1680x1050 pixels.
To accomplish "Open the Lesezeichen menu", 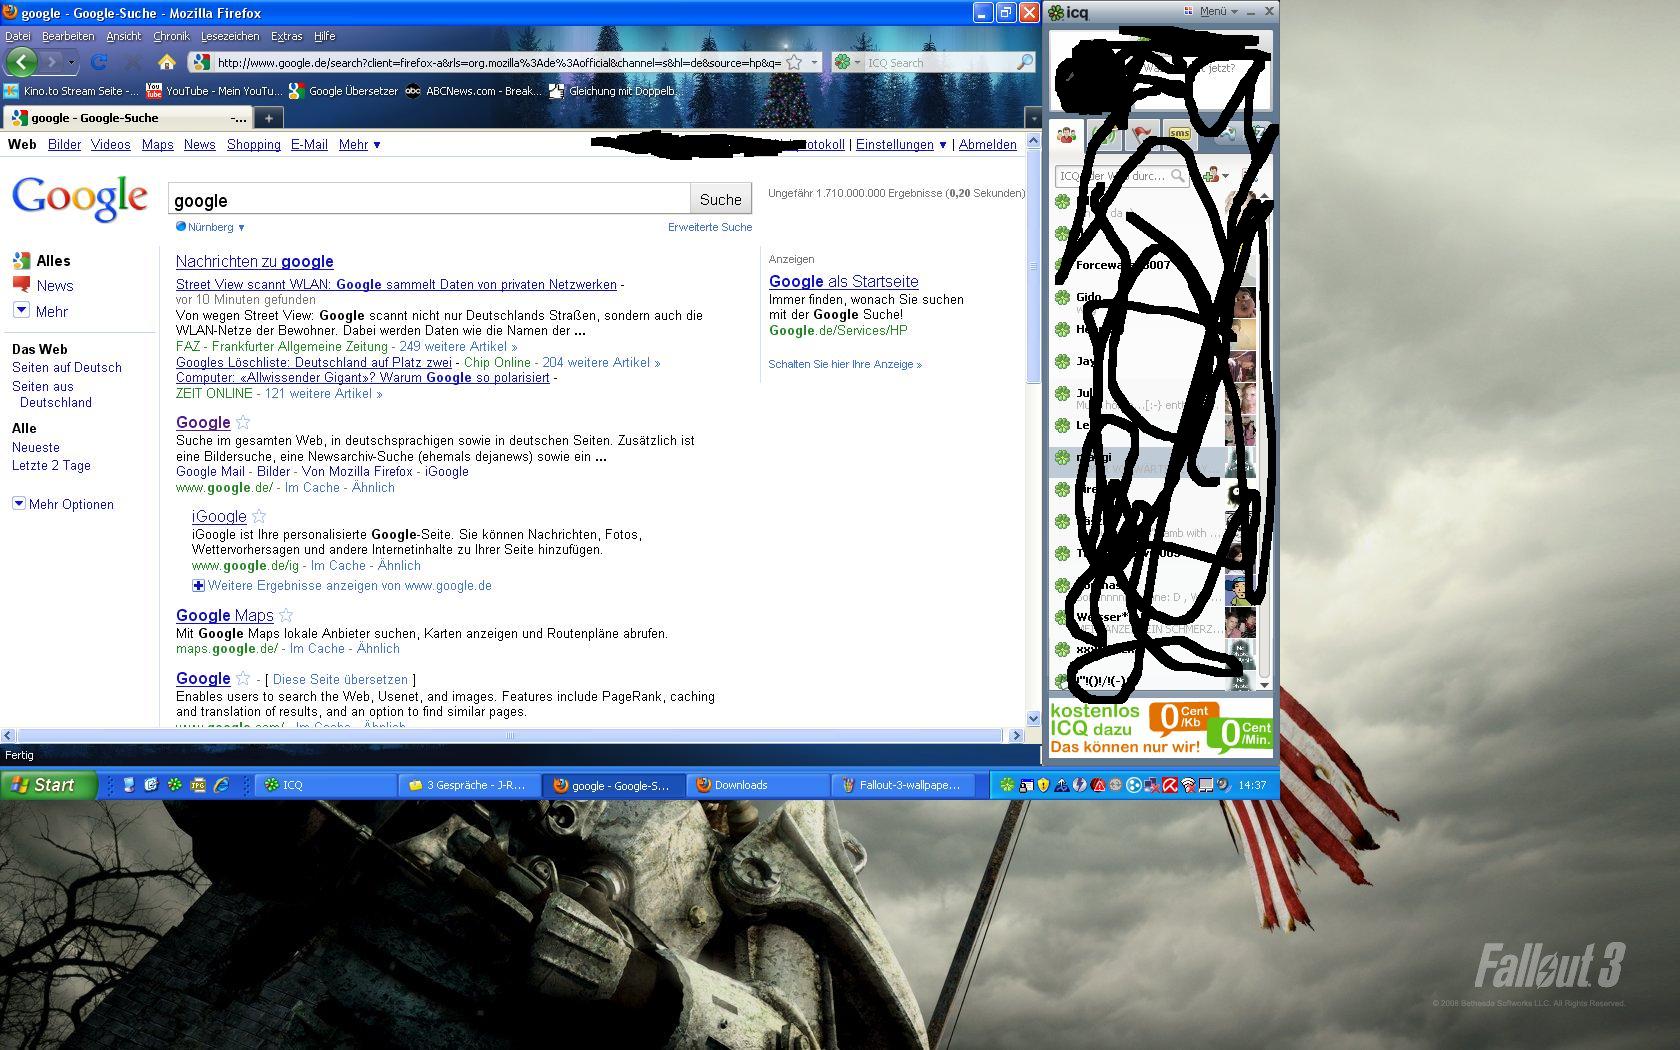I will tap(229, 36).
